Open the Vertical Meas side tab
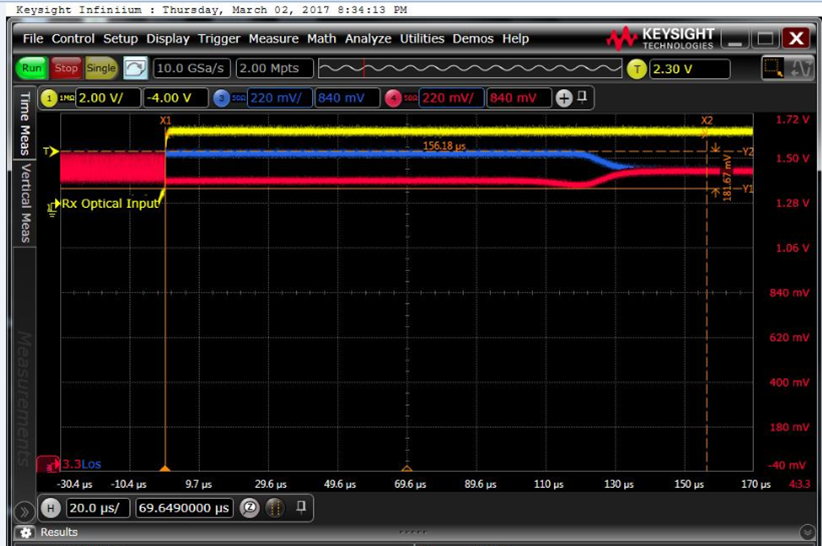This screenshot has height=546, width=822. coord(25,203)
